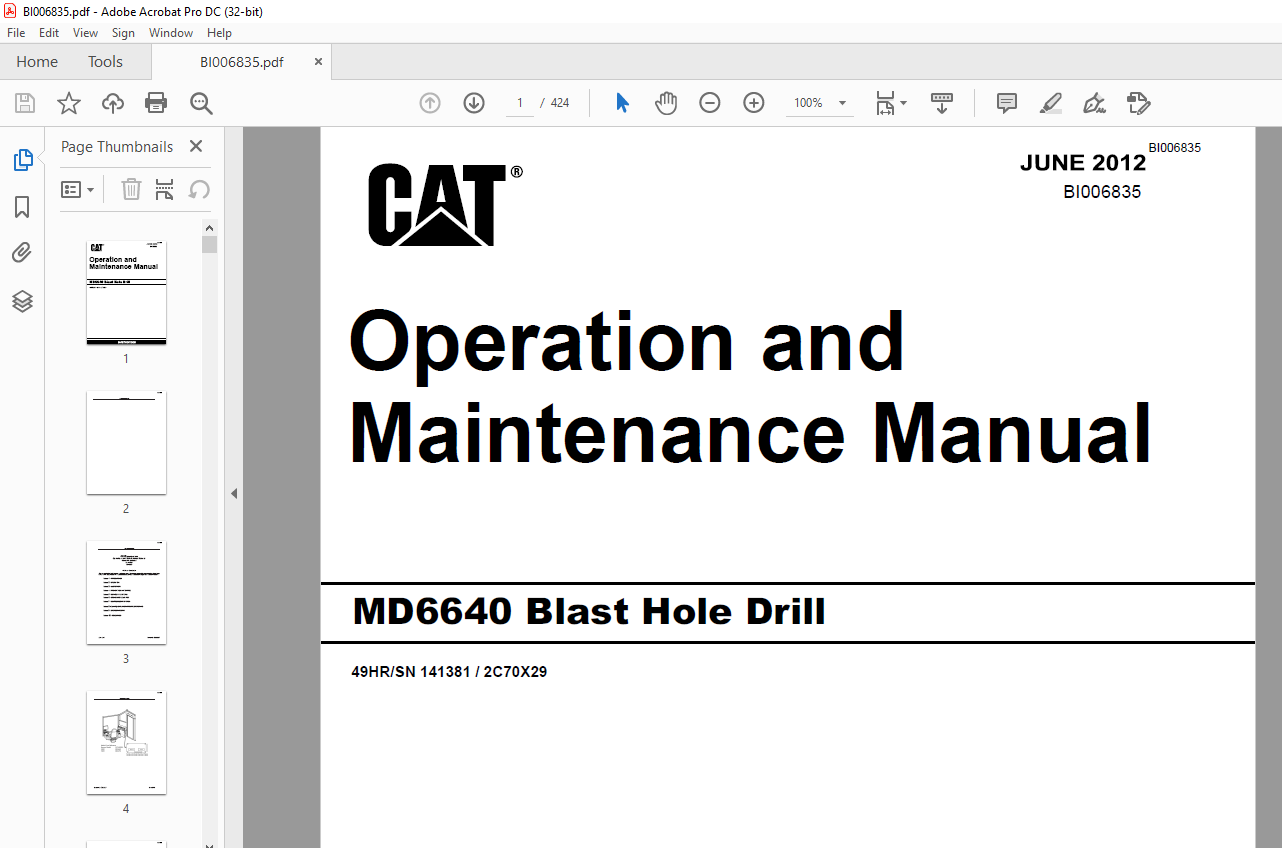
Task: Click the page number input field
Action: point(520,103)
